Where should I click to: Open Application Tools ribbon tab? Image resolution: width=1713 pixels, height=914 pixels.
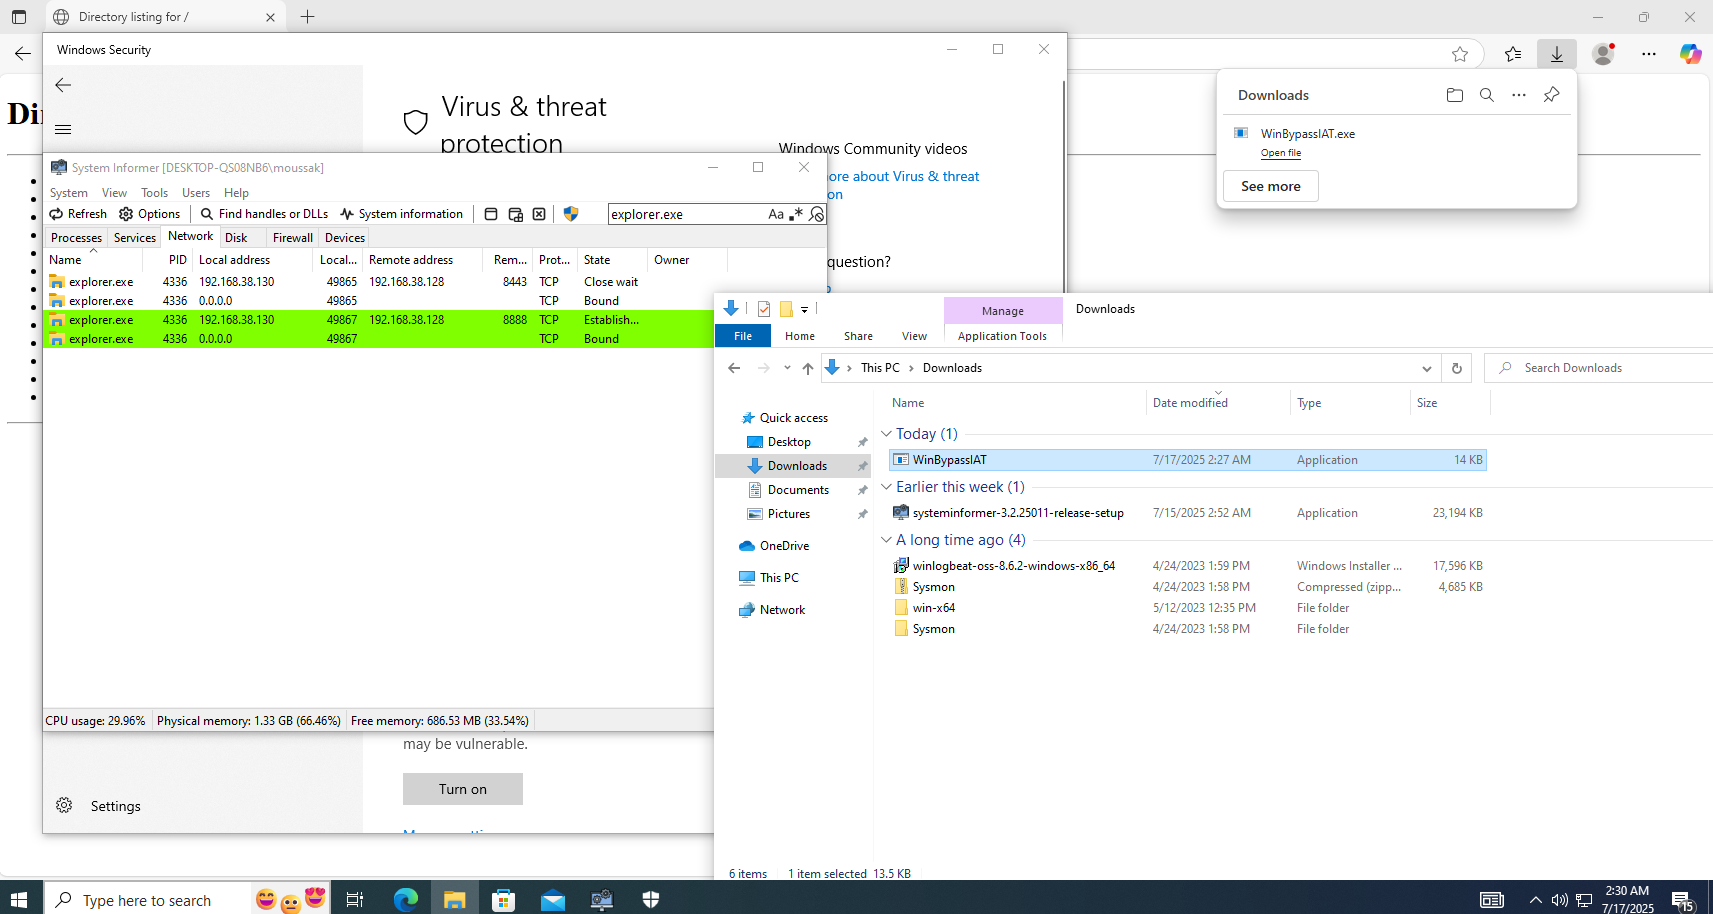click(1002, 336)
